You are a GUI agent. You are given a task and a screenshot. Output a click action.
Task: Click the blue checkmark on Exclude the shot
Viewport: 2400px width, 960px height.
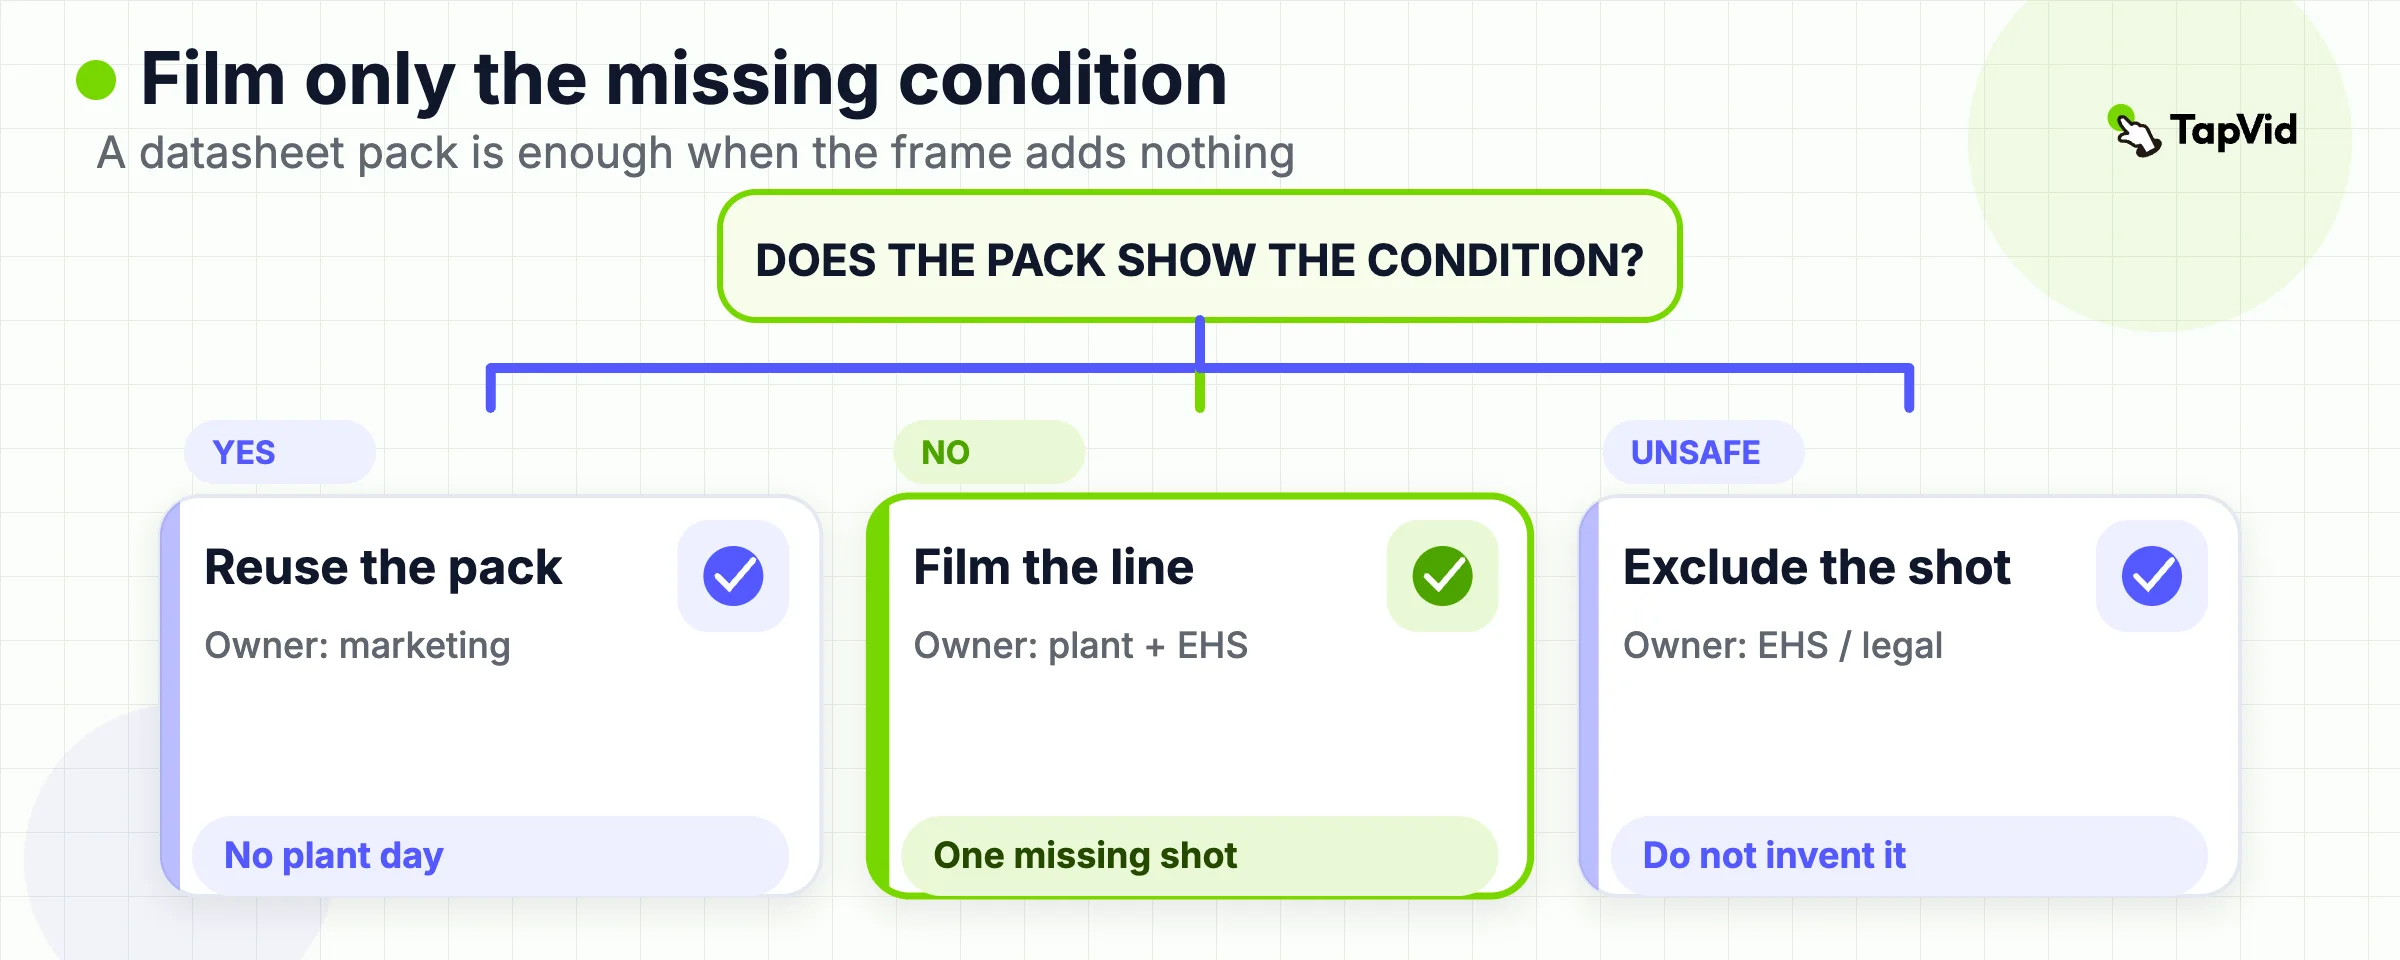[2152, 576]
